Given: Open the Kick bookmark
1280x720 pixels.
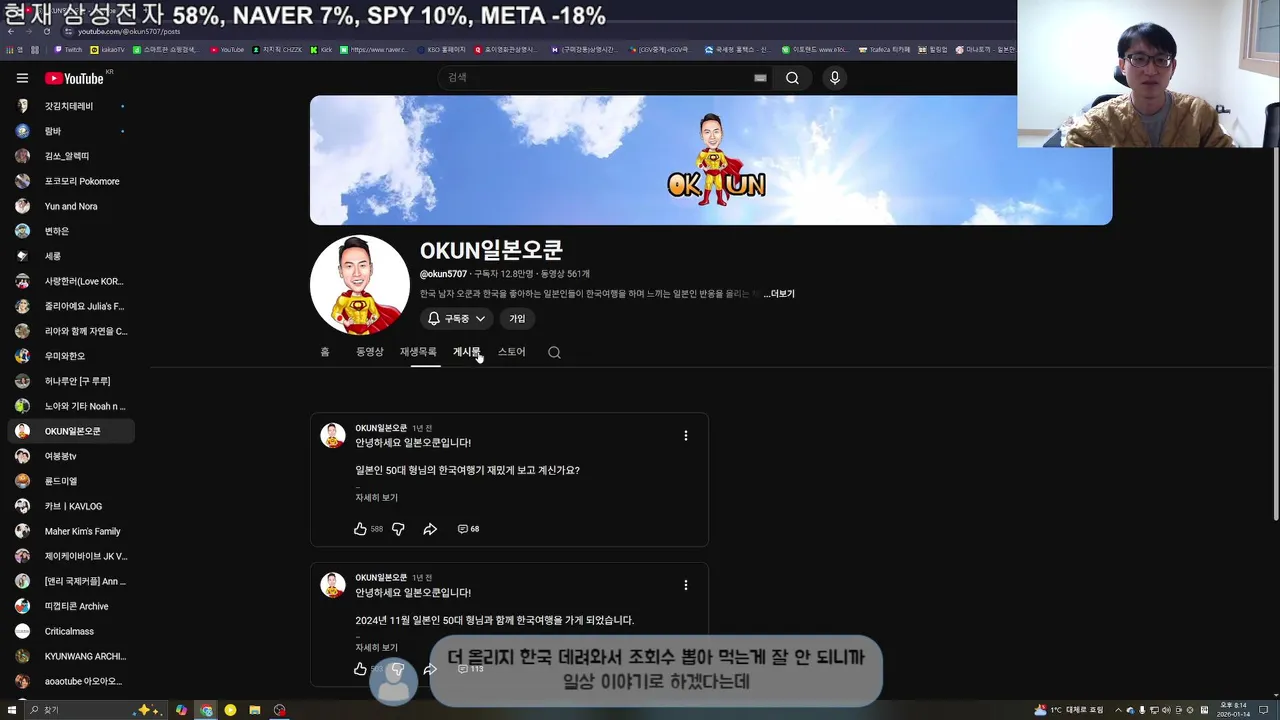Looking at the screenshot, I should pyautogui.click(x=322, y=49).
